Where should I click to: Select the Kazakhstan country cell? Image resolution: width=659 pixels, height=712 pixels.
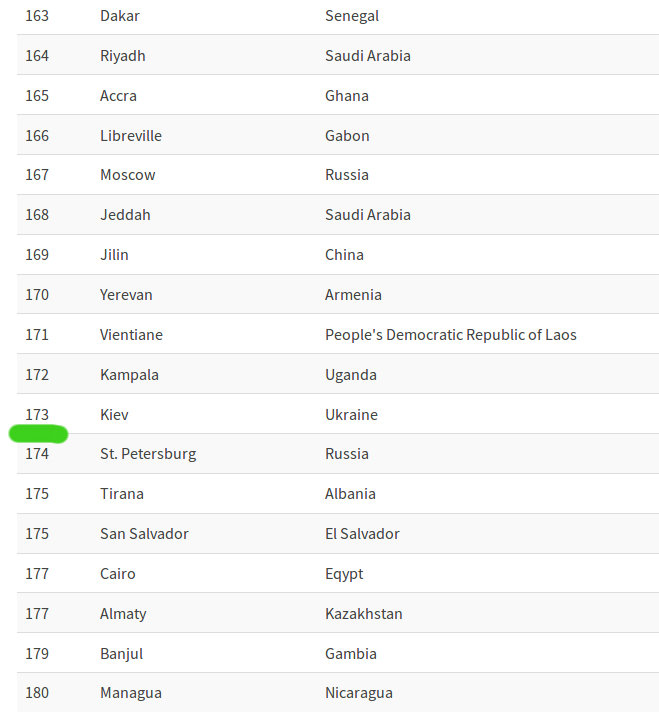[363, 614]
